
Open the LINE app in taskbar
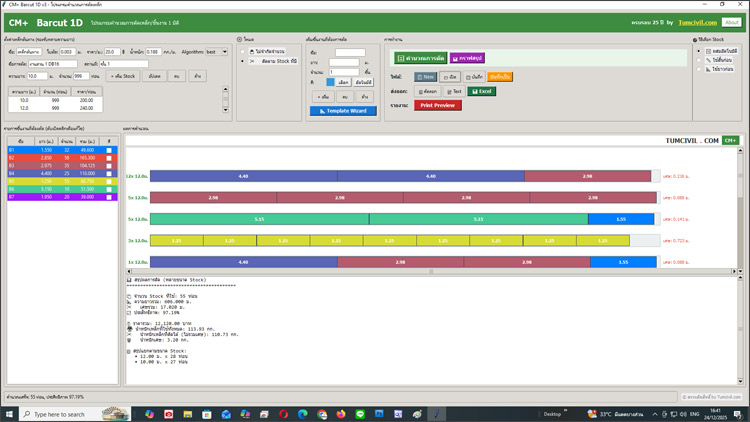click(x=361, y=413)
